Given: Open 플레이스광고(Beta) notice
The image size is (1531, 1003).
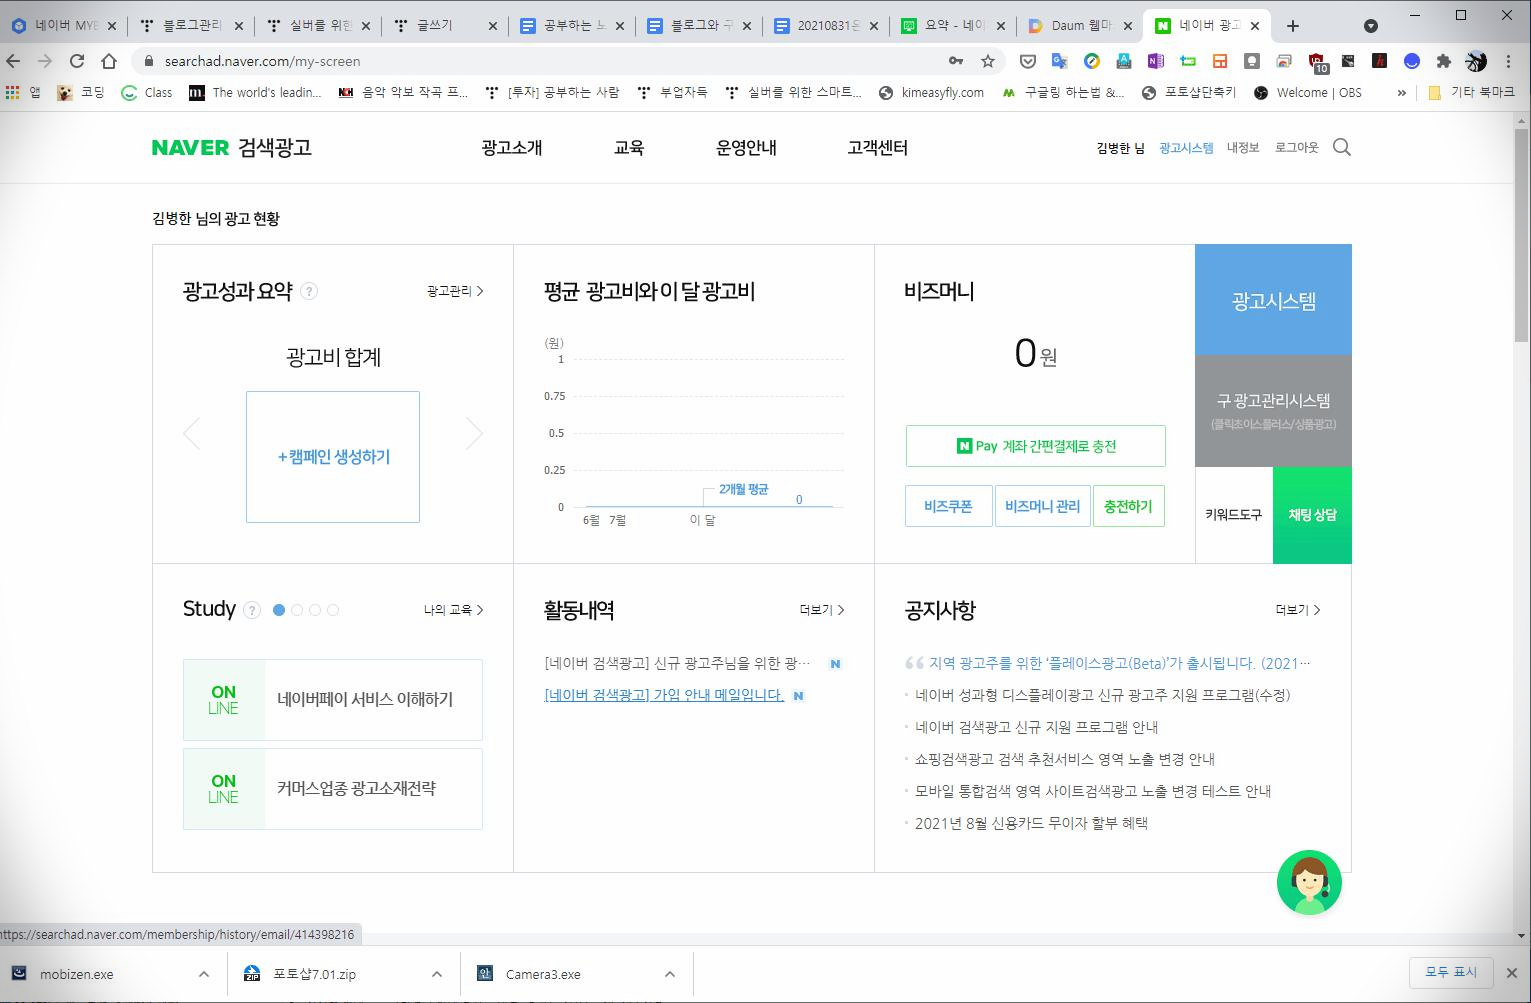Looking at the screenshot, I should pos(1119,663).
